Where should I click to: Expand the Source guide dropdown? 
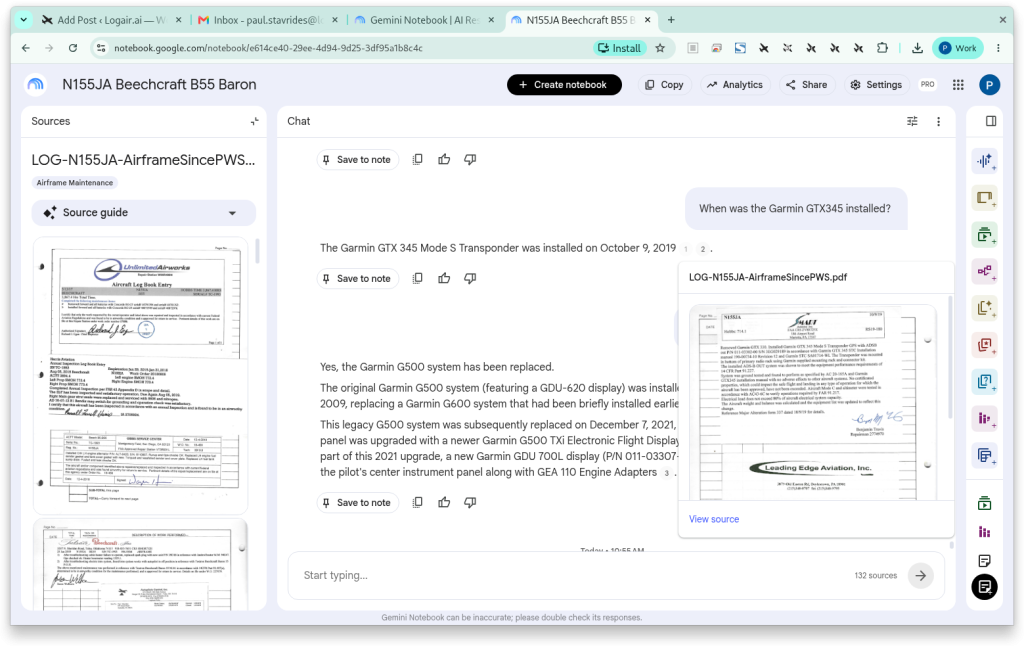(x=144, y=212)
